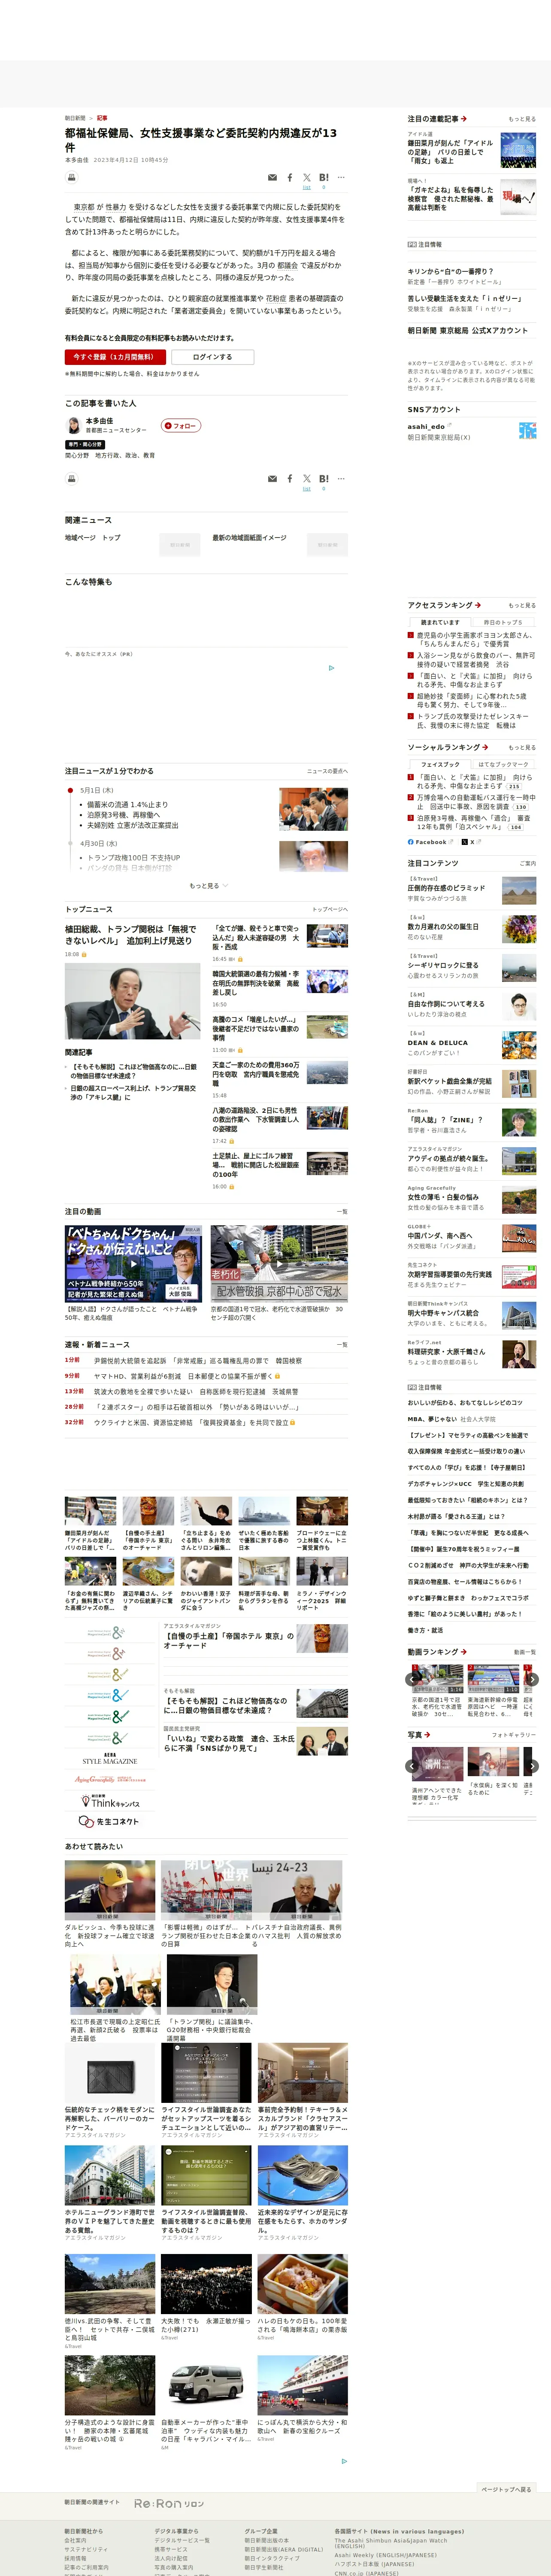Open 圧倒的存在感のピラミッド content item

coord(446,888)
